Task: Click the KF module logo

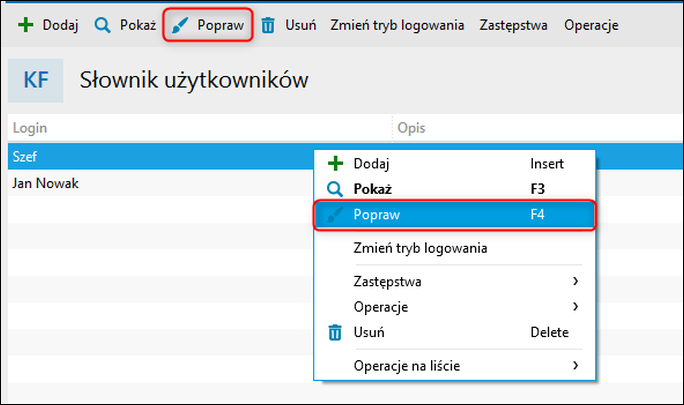Action: [36, 80]
